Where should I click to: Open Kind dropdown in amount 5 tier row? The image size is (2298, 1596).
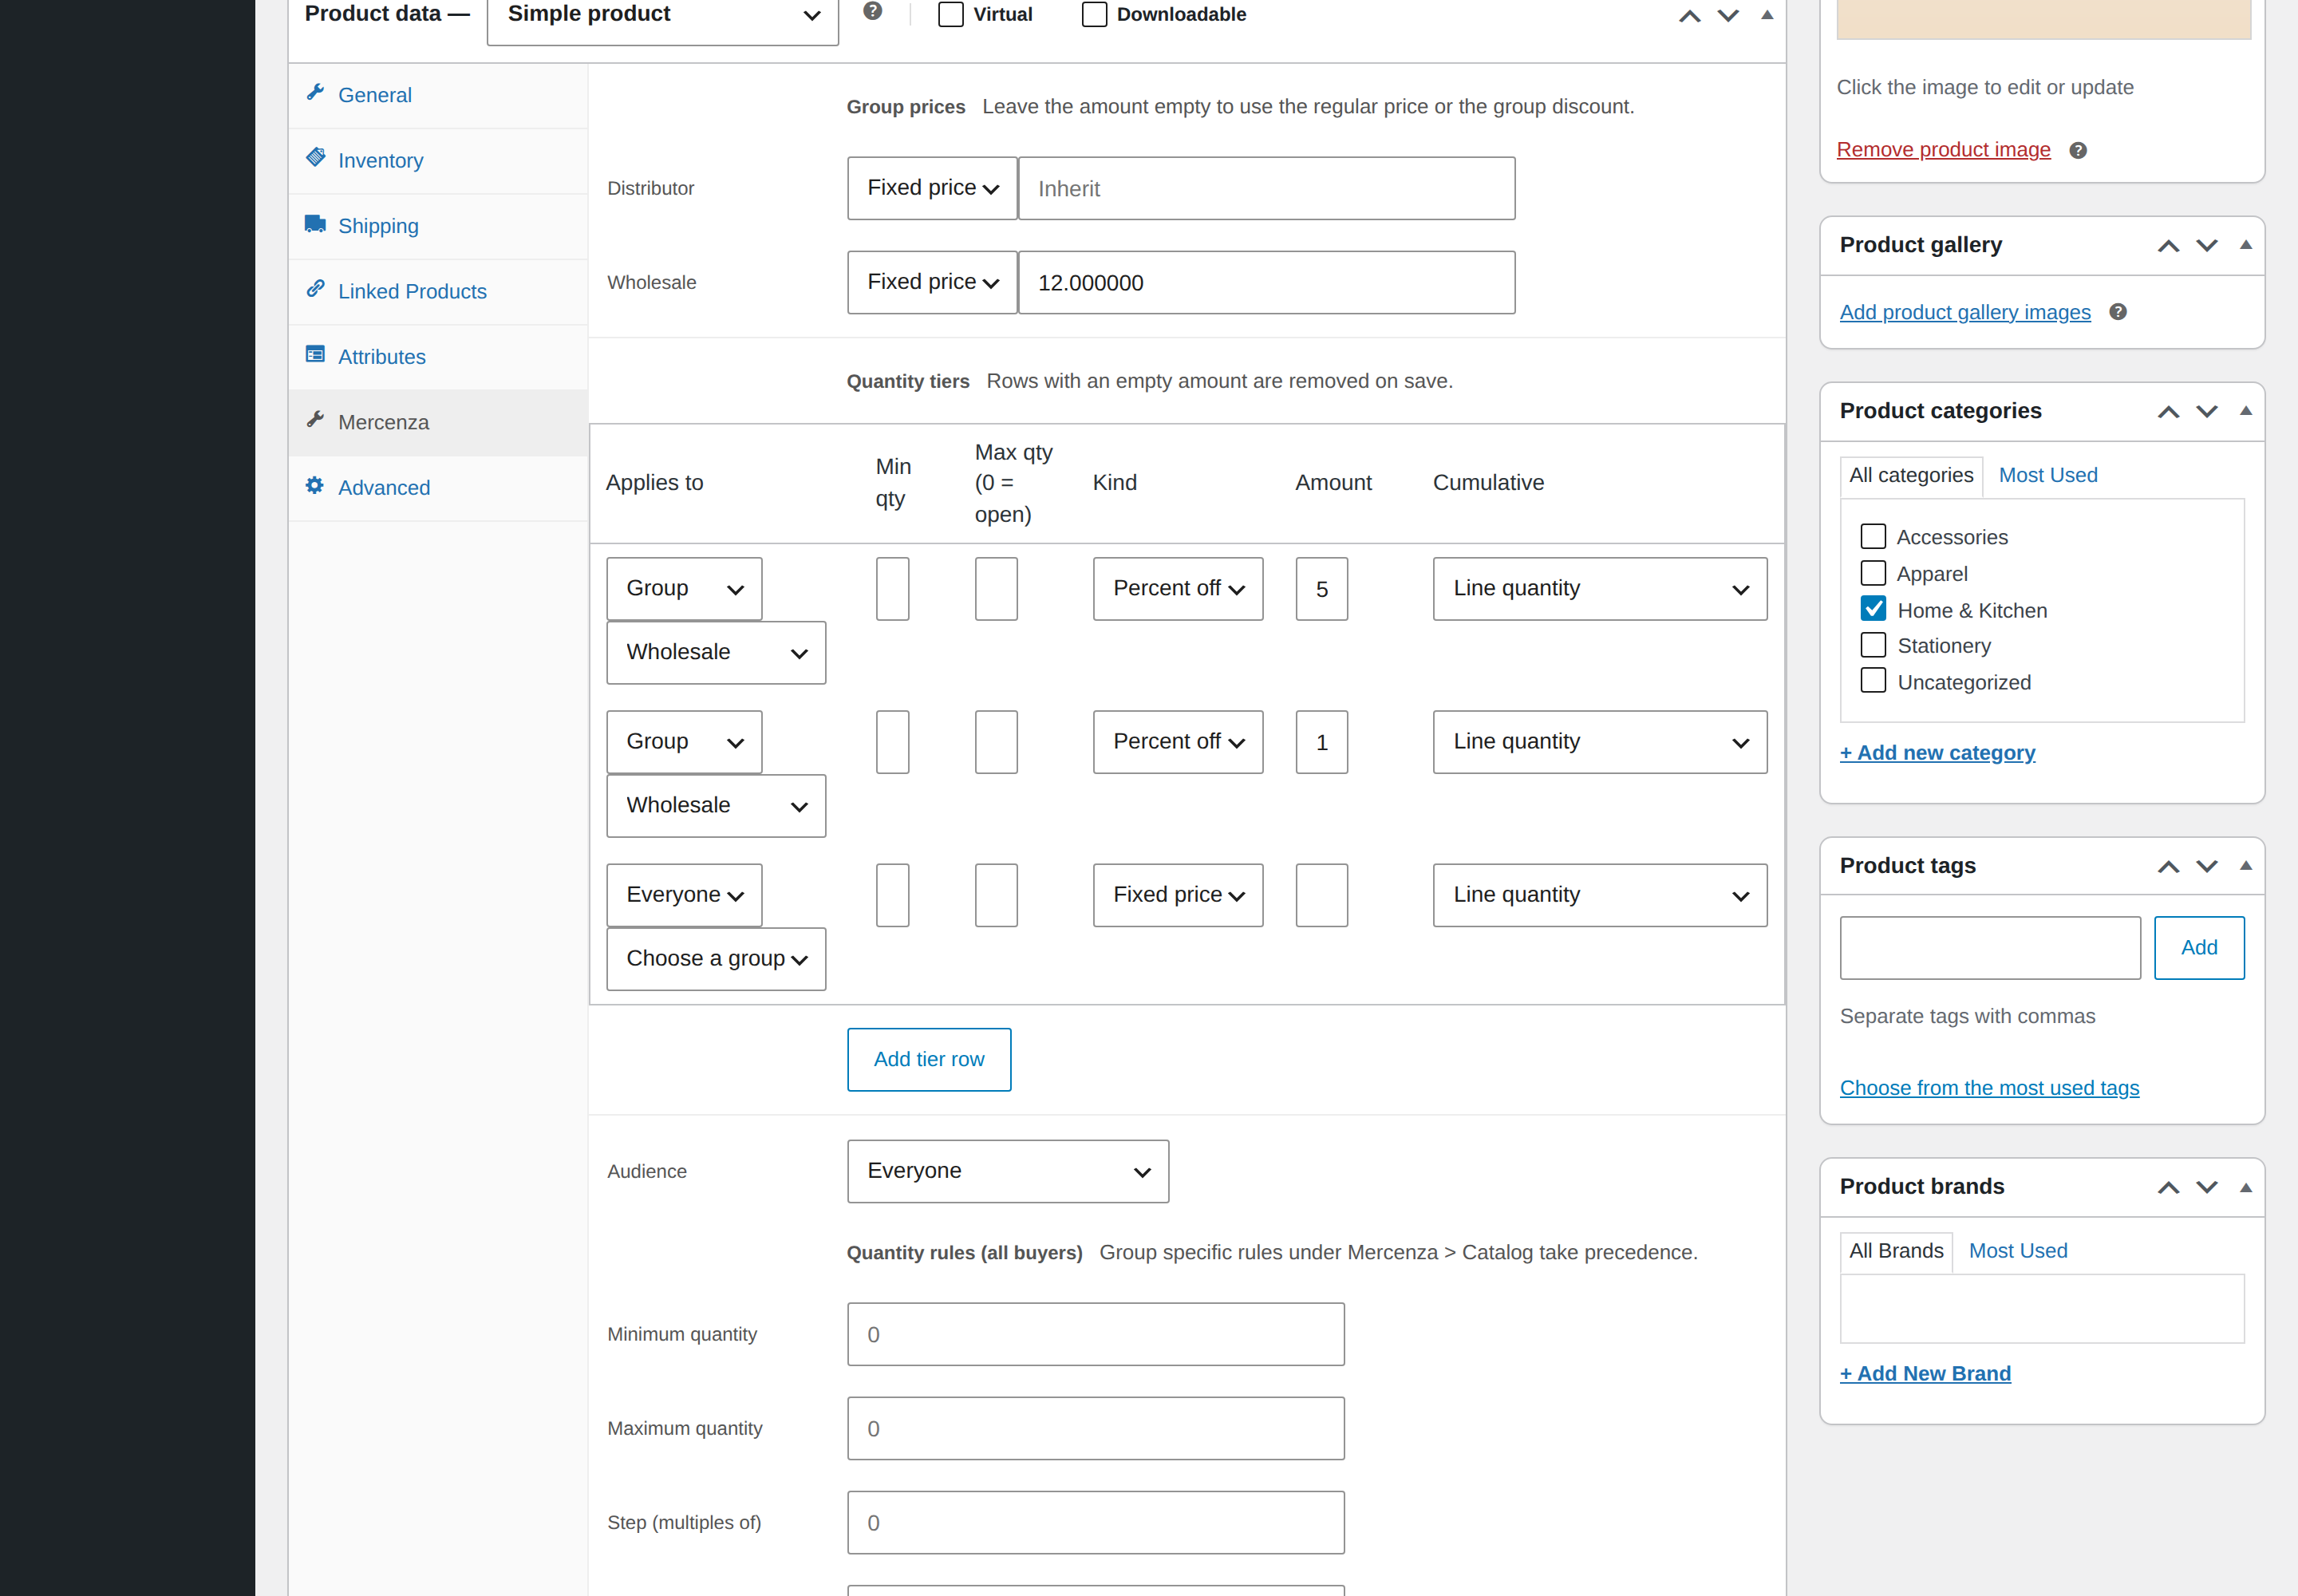click(x=1178, y=589)
